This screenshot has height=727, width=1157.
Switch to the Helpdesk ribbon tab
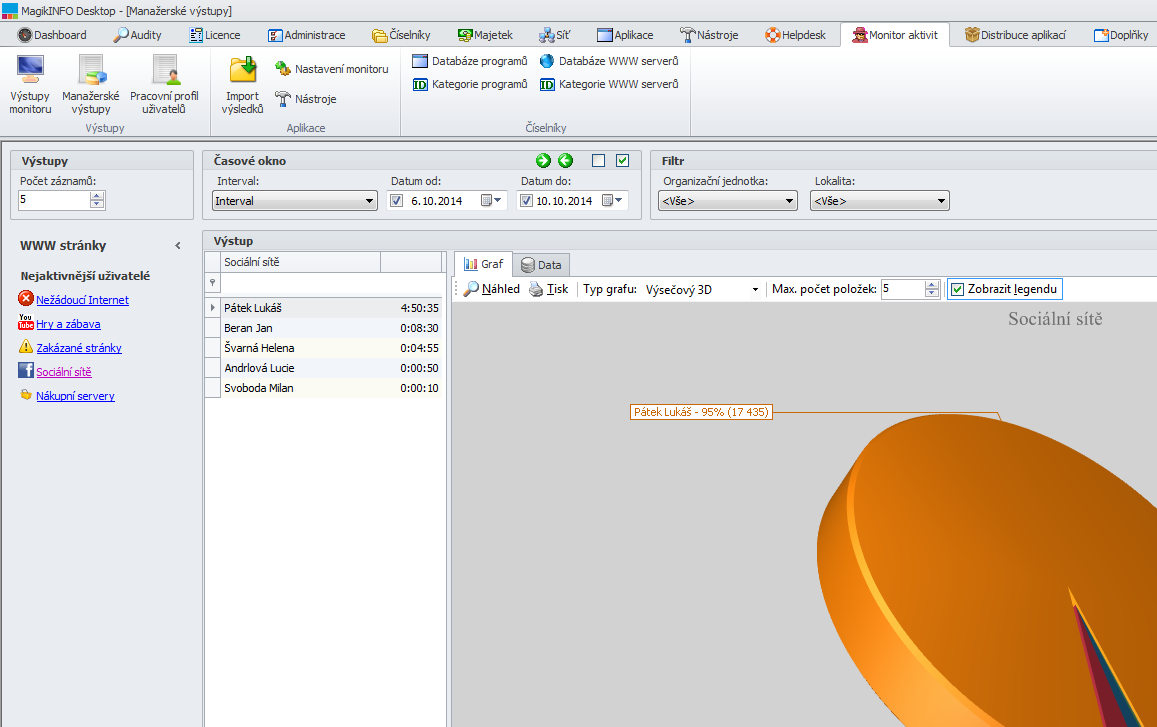pyautogui.click(x=796, y=35)
